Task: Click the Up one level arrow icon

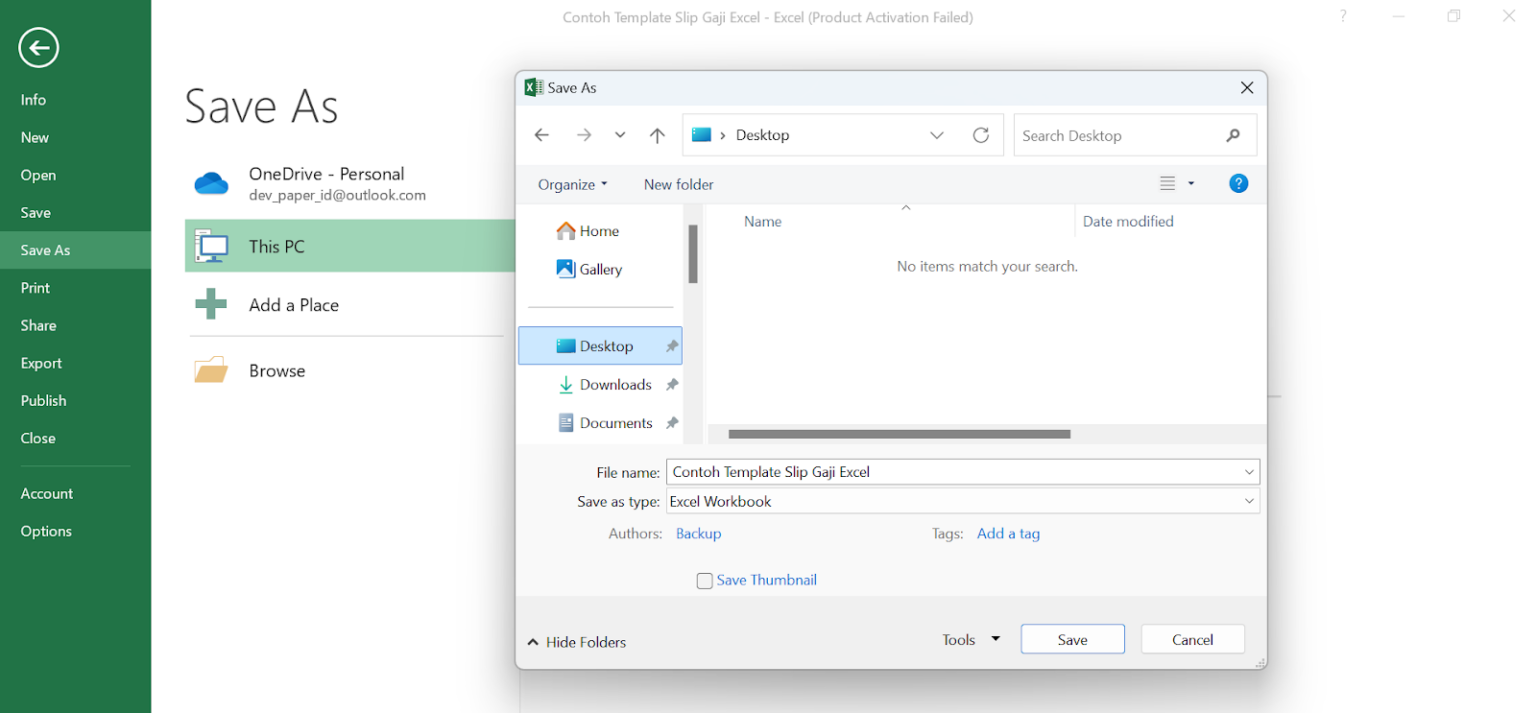Action: [656, 135]
